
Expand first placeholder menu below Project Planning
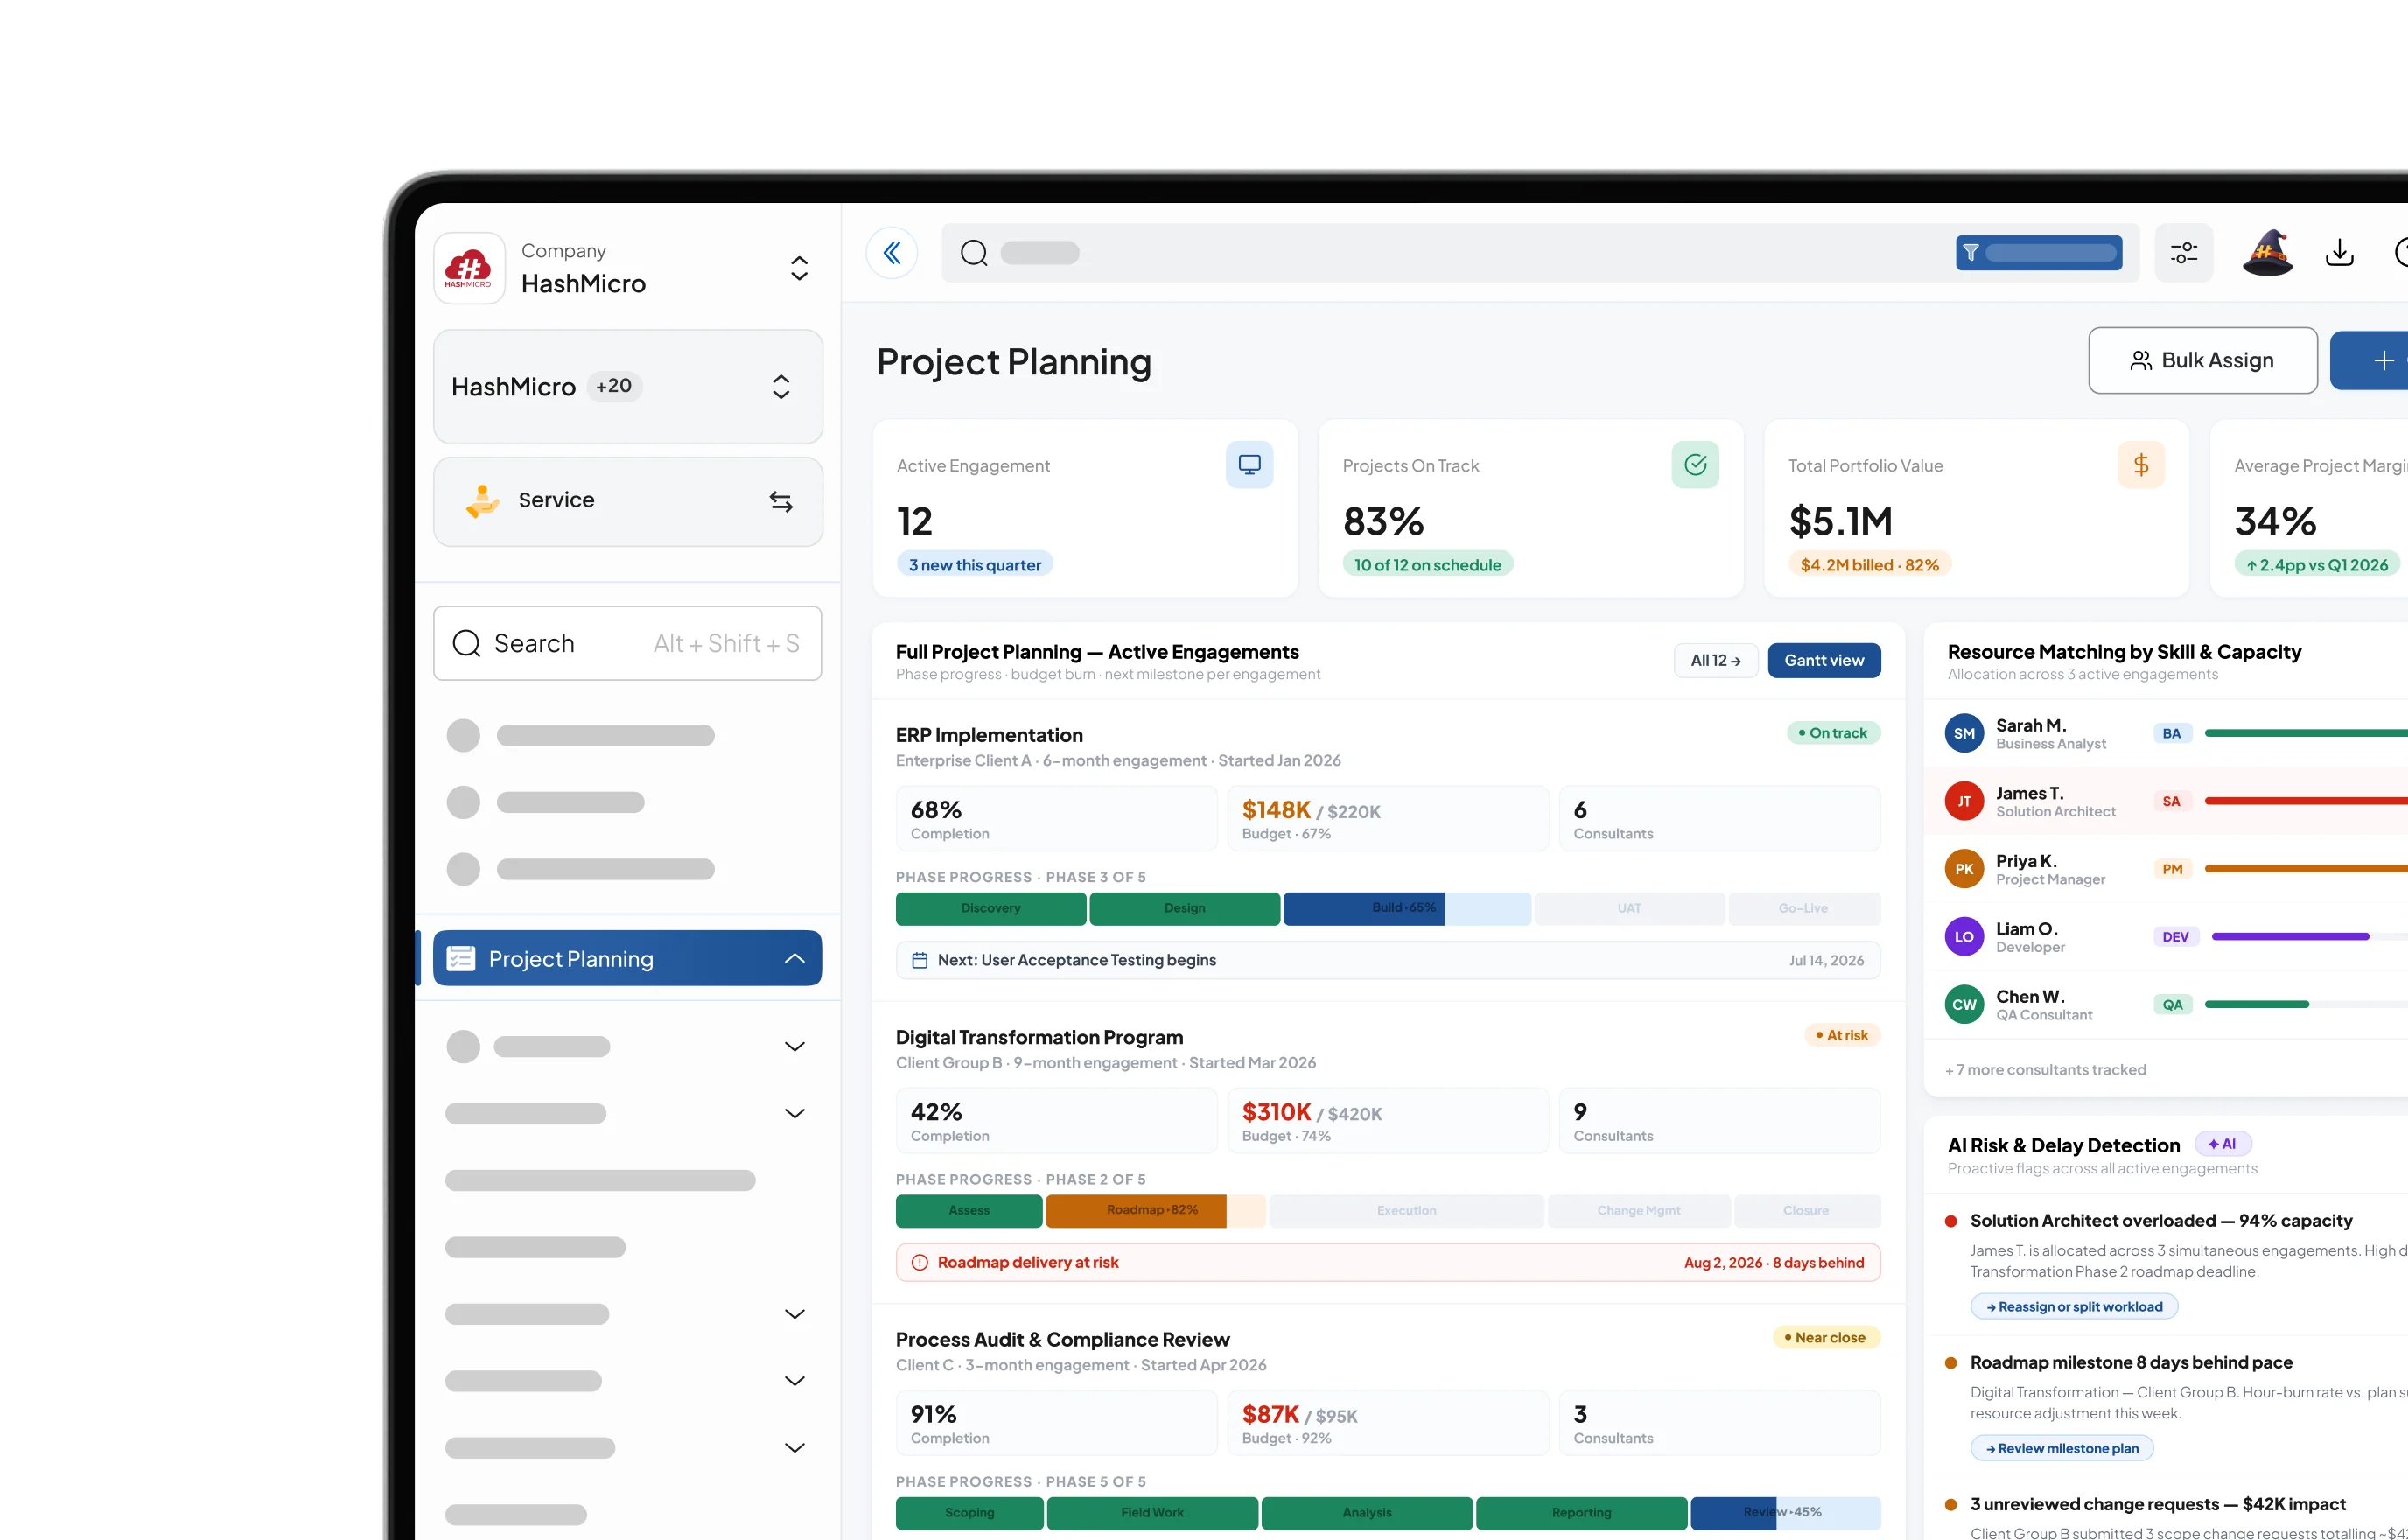(x=794, y=1046)
